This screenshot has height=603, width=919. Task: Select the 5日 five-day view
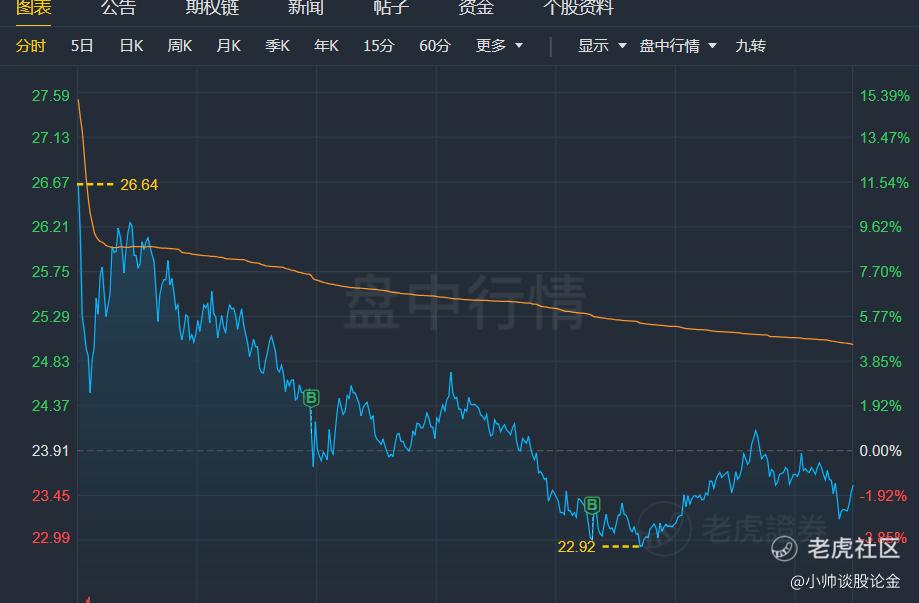(x=82, y=46)
